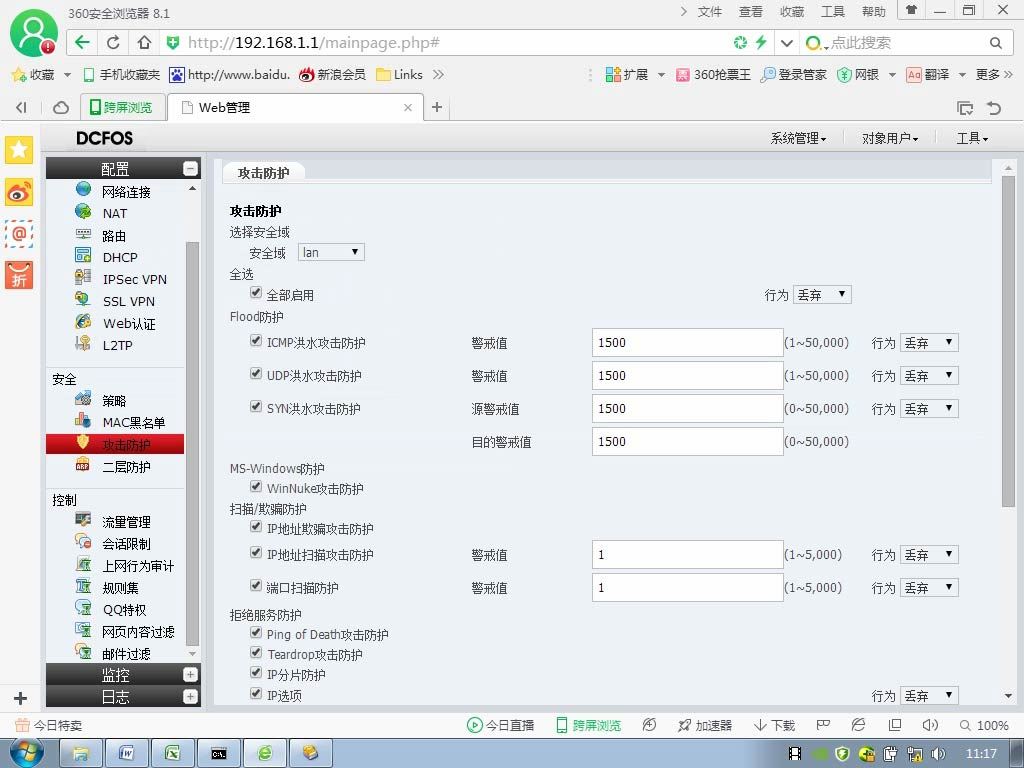Click the browser refresh icon
This screenshot has height=768, width=1024.
pos(113,42)
